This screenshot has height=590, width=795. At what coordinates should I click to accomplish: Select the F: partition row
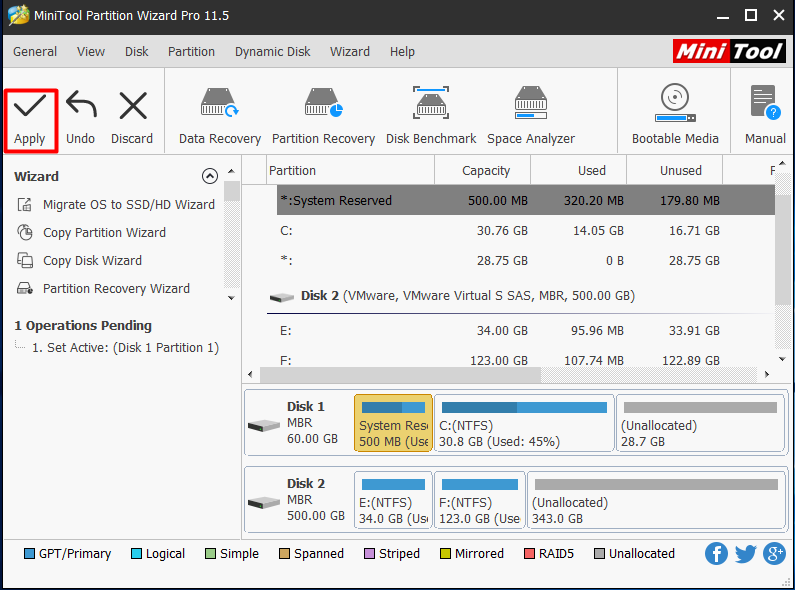(525, 359)
